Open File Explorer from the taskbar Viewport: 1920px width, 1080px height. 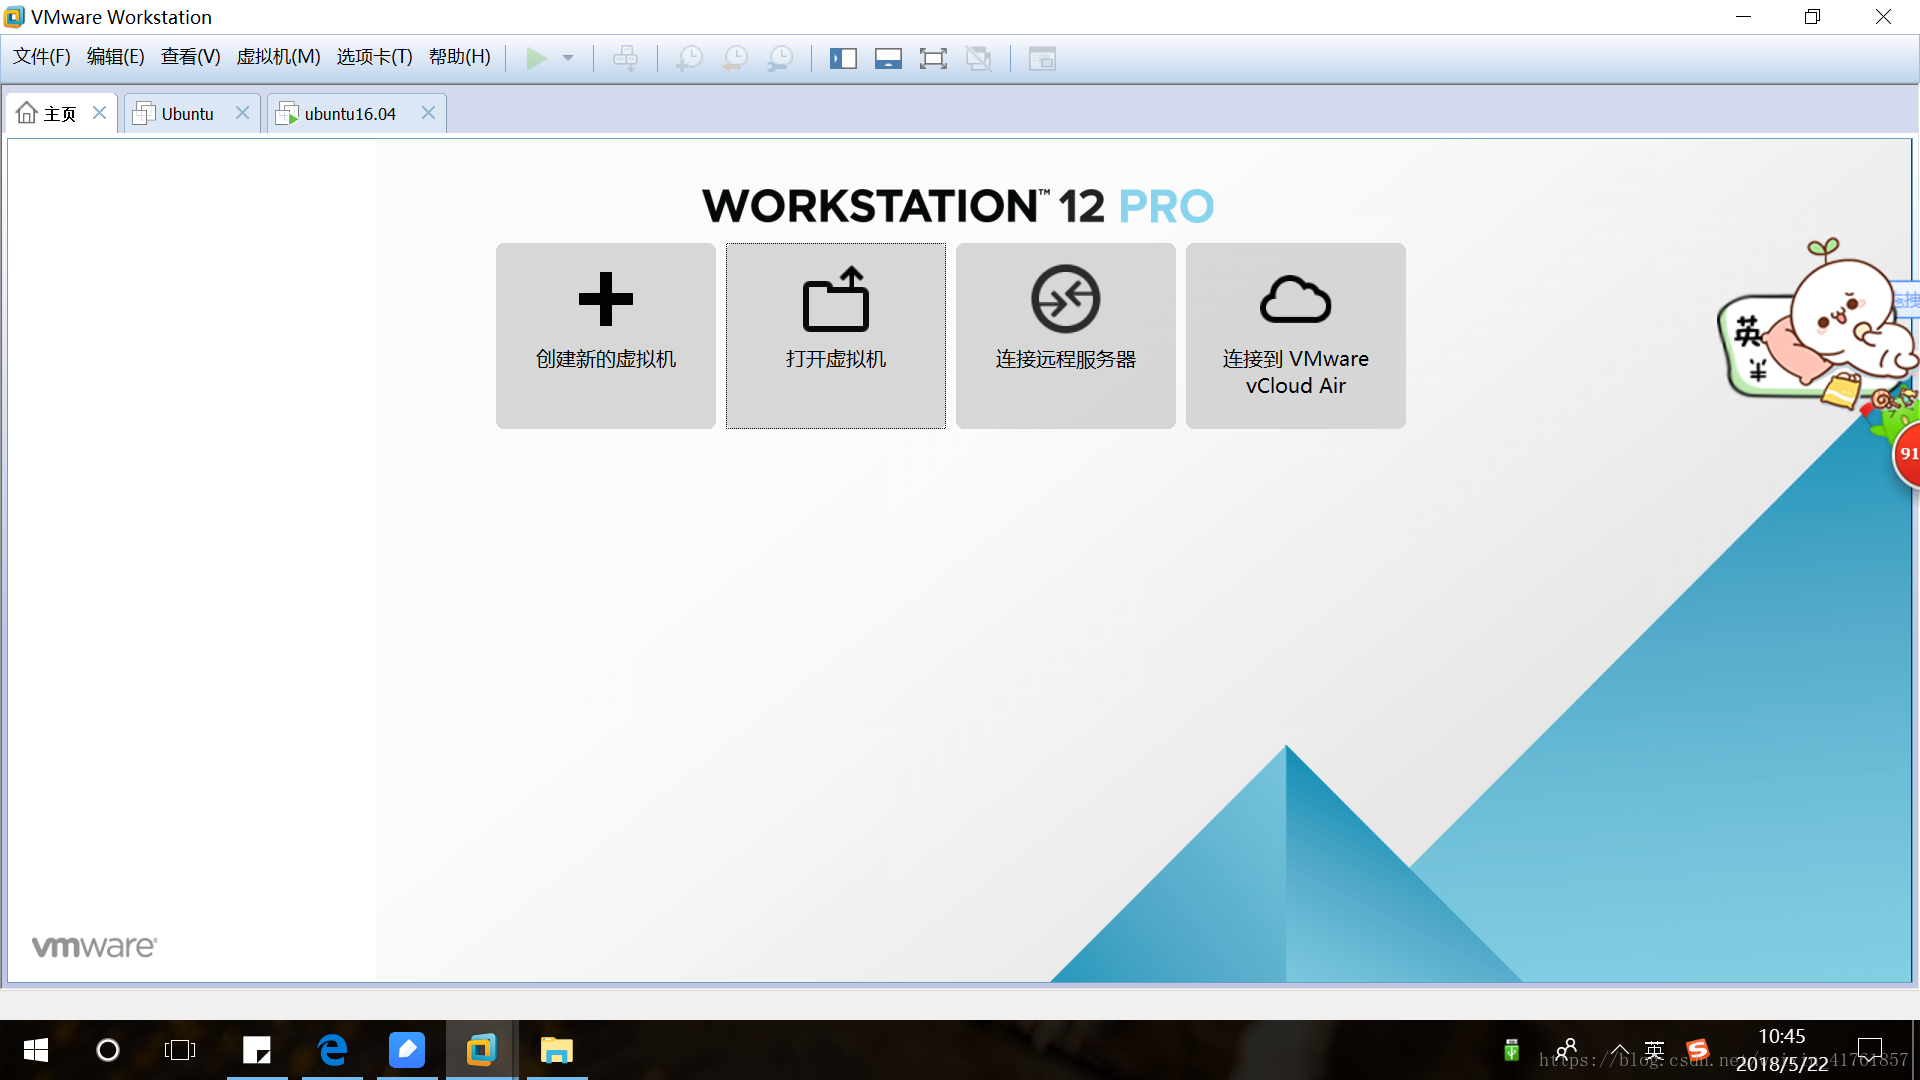557,1050
